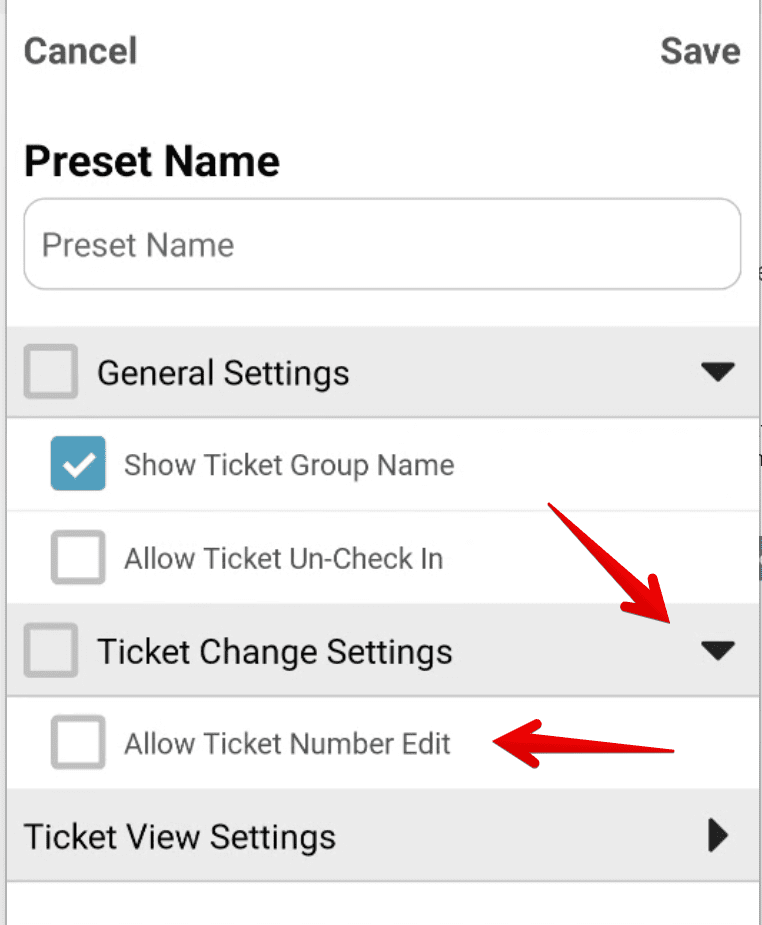Viewport: 762px width, 925px height.
Task: Select the Show Ticket Group Name label
Action: [x=289, y=465]
